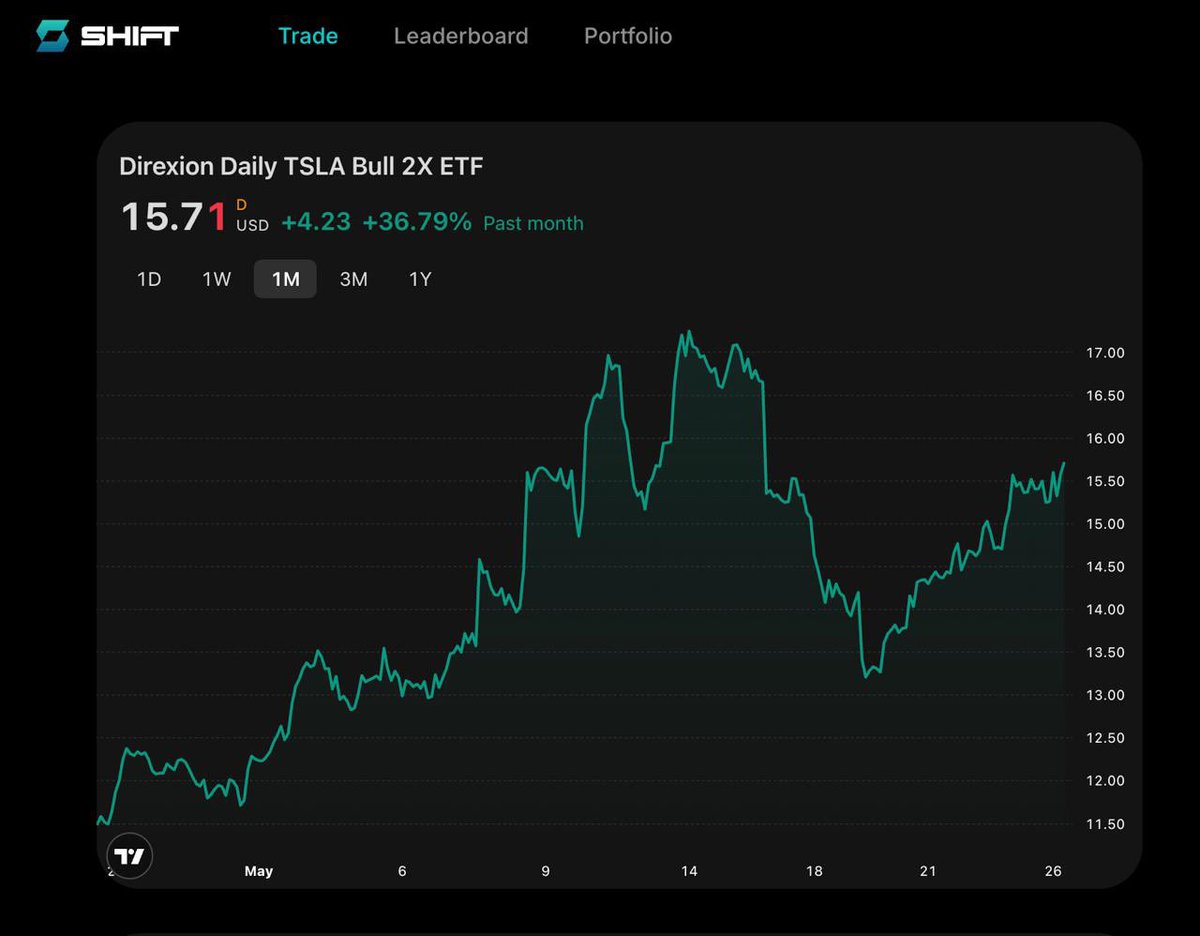Click the SHIFT logo

(x=107, y=36)
